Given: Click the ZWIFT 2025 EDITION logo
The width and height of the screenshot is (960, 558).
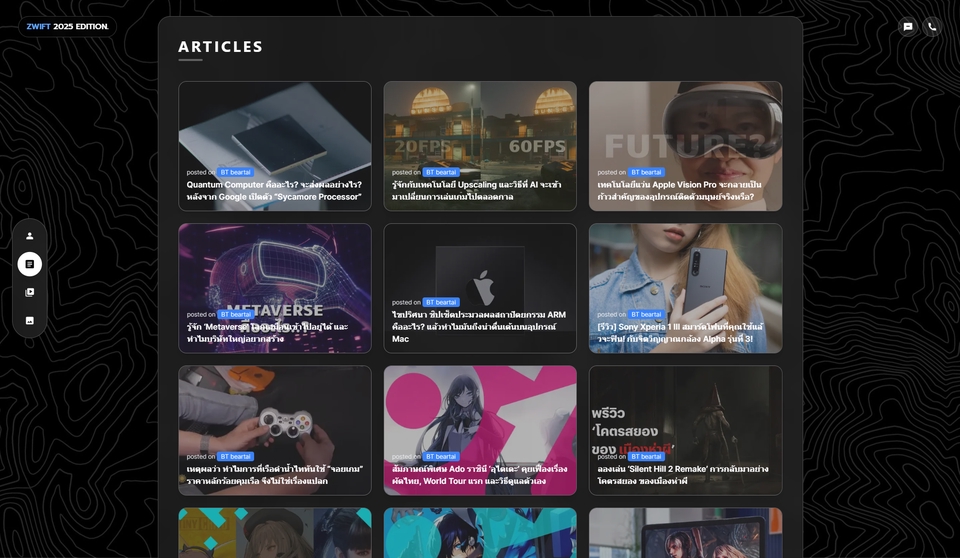Looking at the screenshot, I should pyautogui.click(x=67, y=26).
